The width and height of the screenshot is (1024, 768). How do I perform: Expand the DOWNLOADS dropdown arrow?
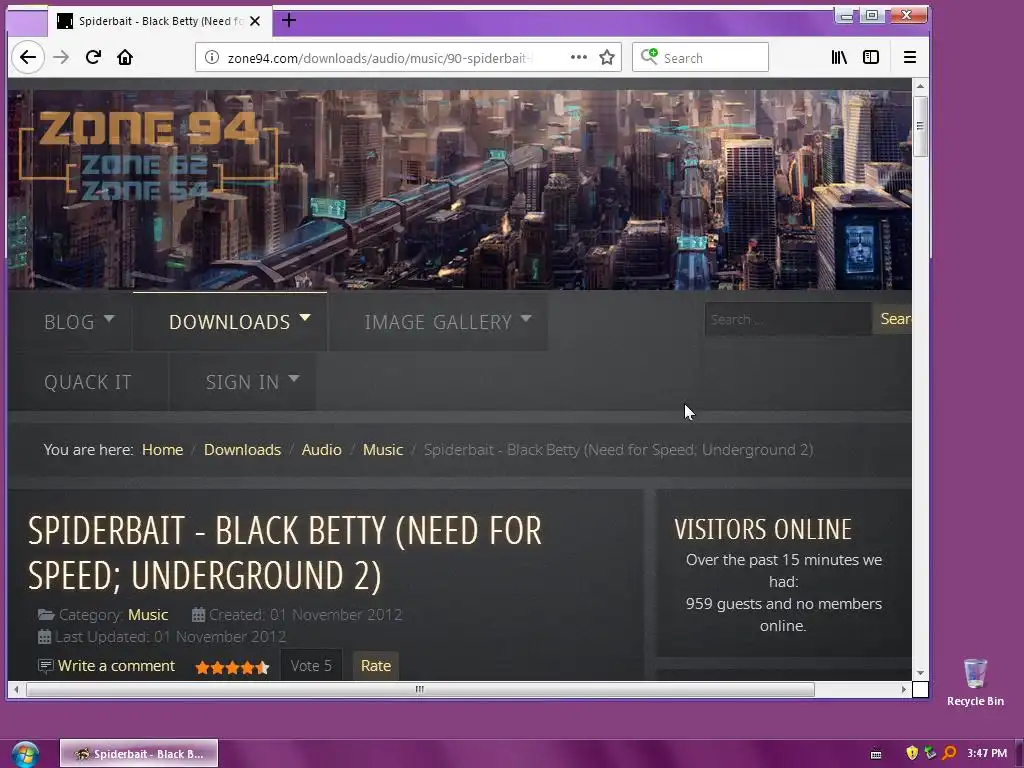[304, 318]
